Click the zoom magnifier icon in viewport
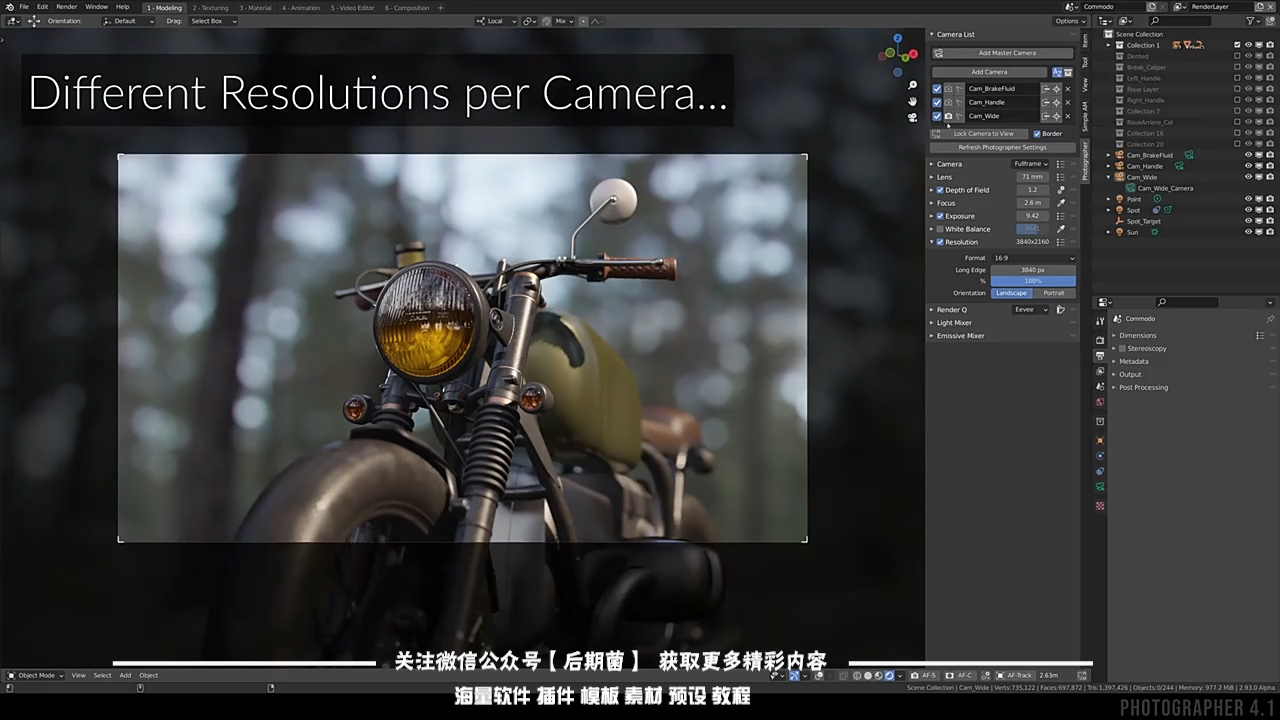Image resolution: width=1280 pixels, height=720 pixels. coord(912,86)
